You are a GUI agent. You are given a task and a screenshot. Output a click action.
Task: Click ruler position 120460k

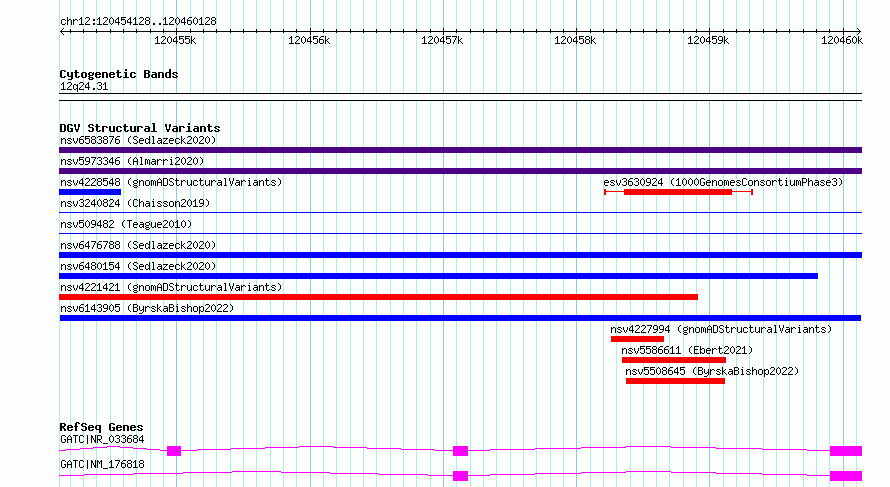842,40
